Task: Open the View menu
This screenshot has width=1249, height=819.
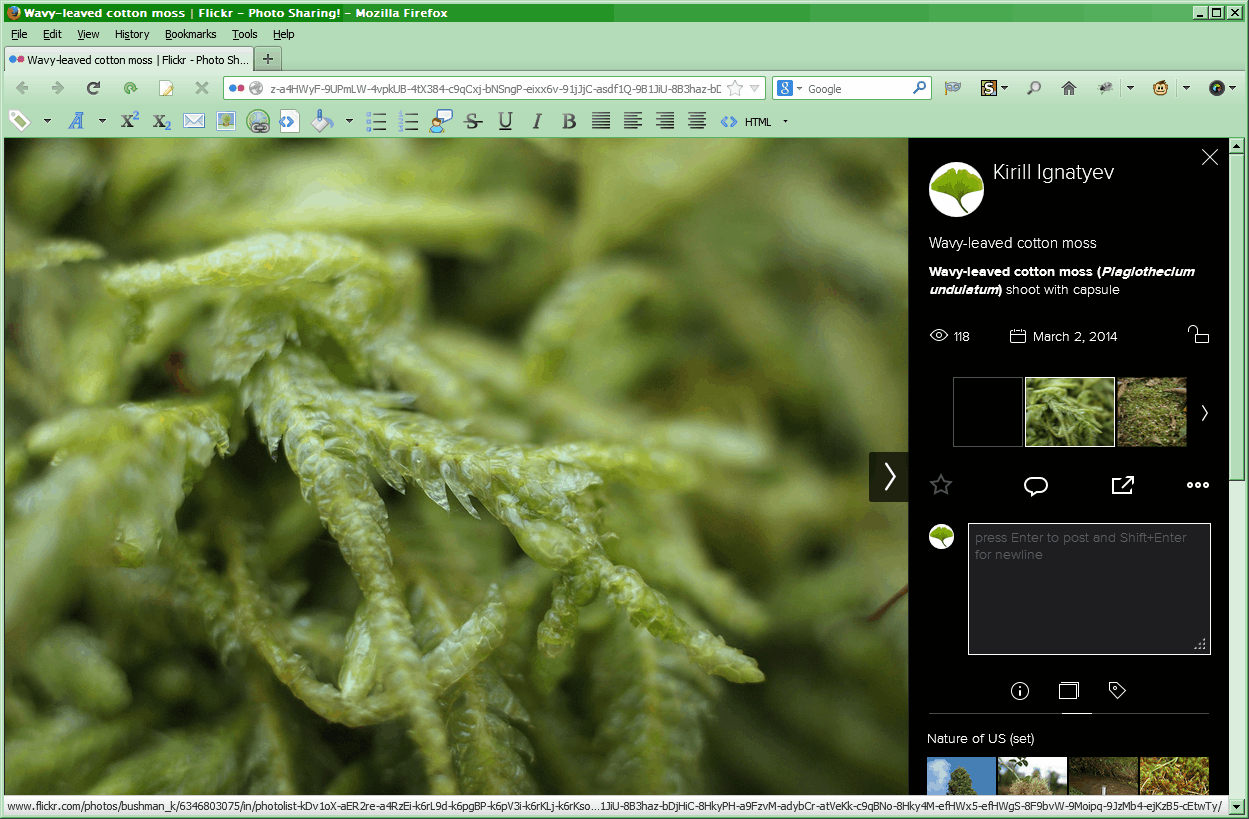Action: tap(88, 34)
